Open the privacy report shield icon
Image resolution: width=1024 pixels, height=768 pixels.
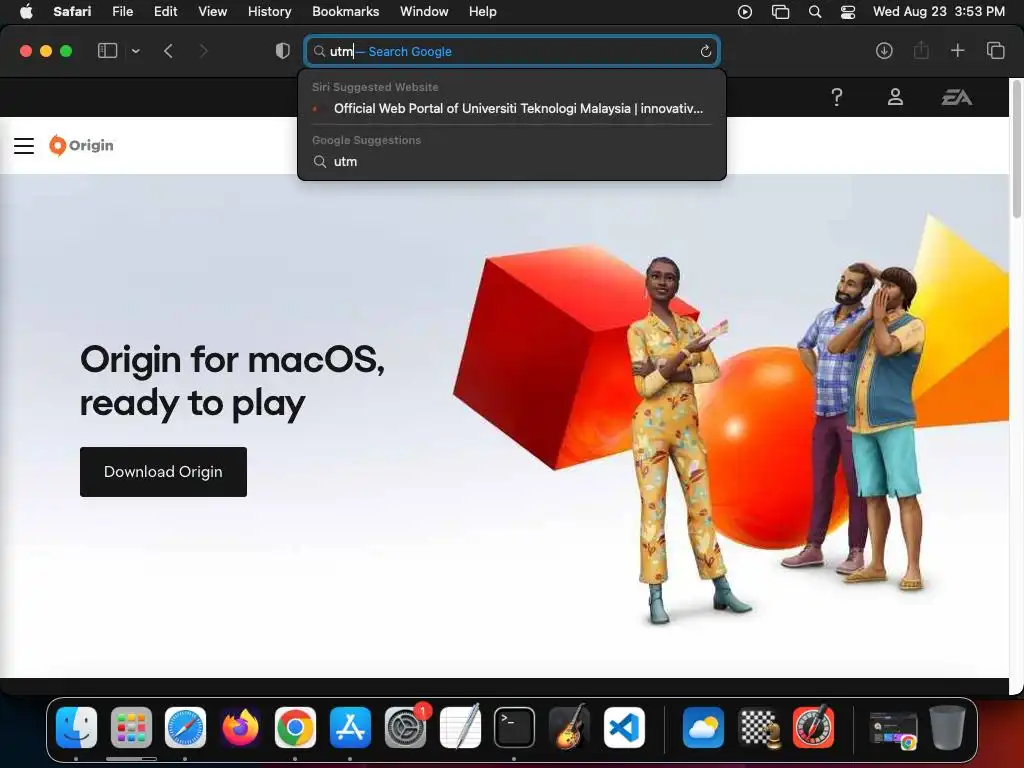pyautogui.click(x=282, y=51)
